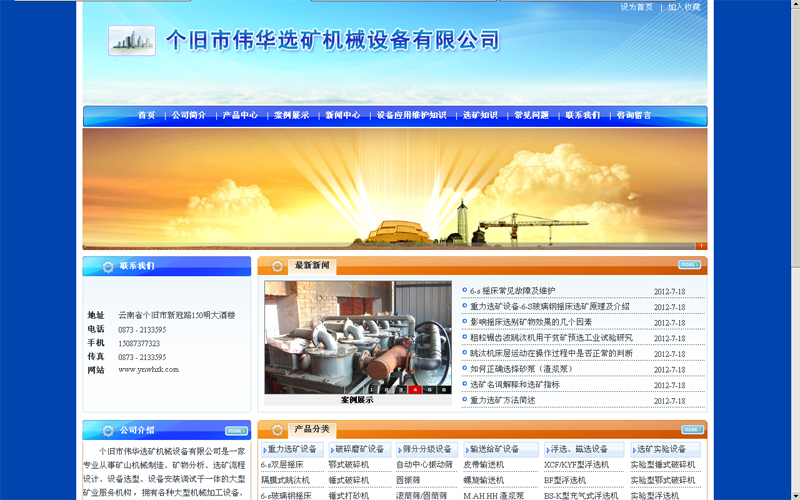Viewport: 800px width, 500px height.
Task: Click the company logo building icon
Action: [x=132, y=40]
